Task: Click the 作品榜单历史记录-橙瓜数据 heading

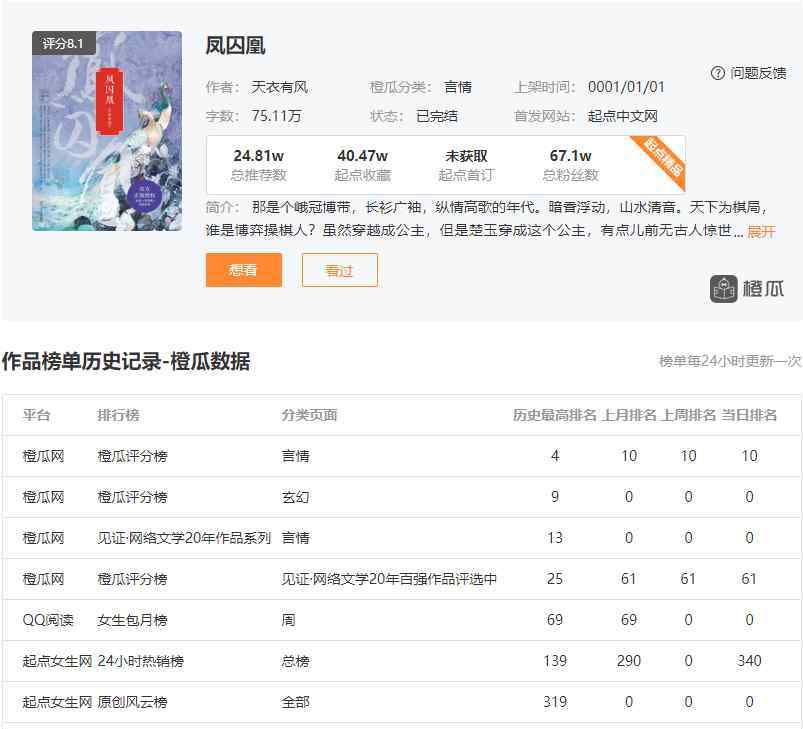Action: (x=126, y=361)
